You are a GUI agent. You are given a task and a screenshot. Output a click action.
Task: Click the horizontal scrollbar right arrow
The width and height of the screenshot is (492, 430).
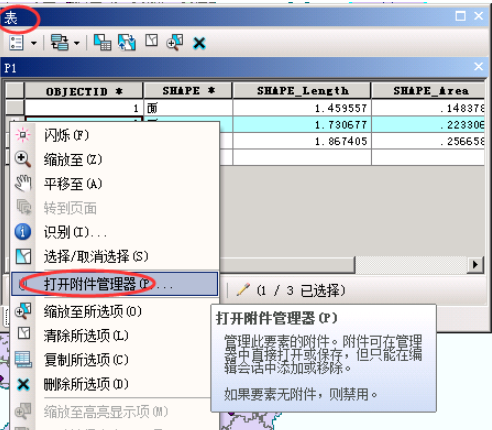point(476,265)
